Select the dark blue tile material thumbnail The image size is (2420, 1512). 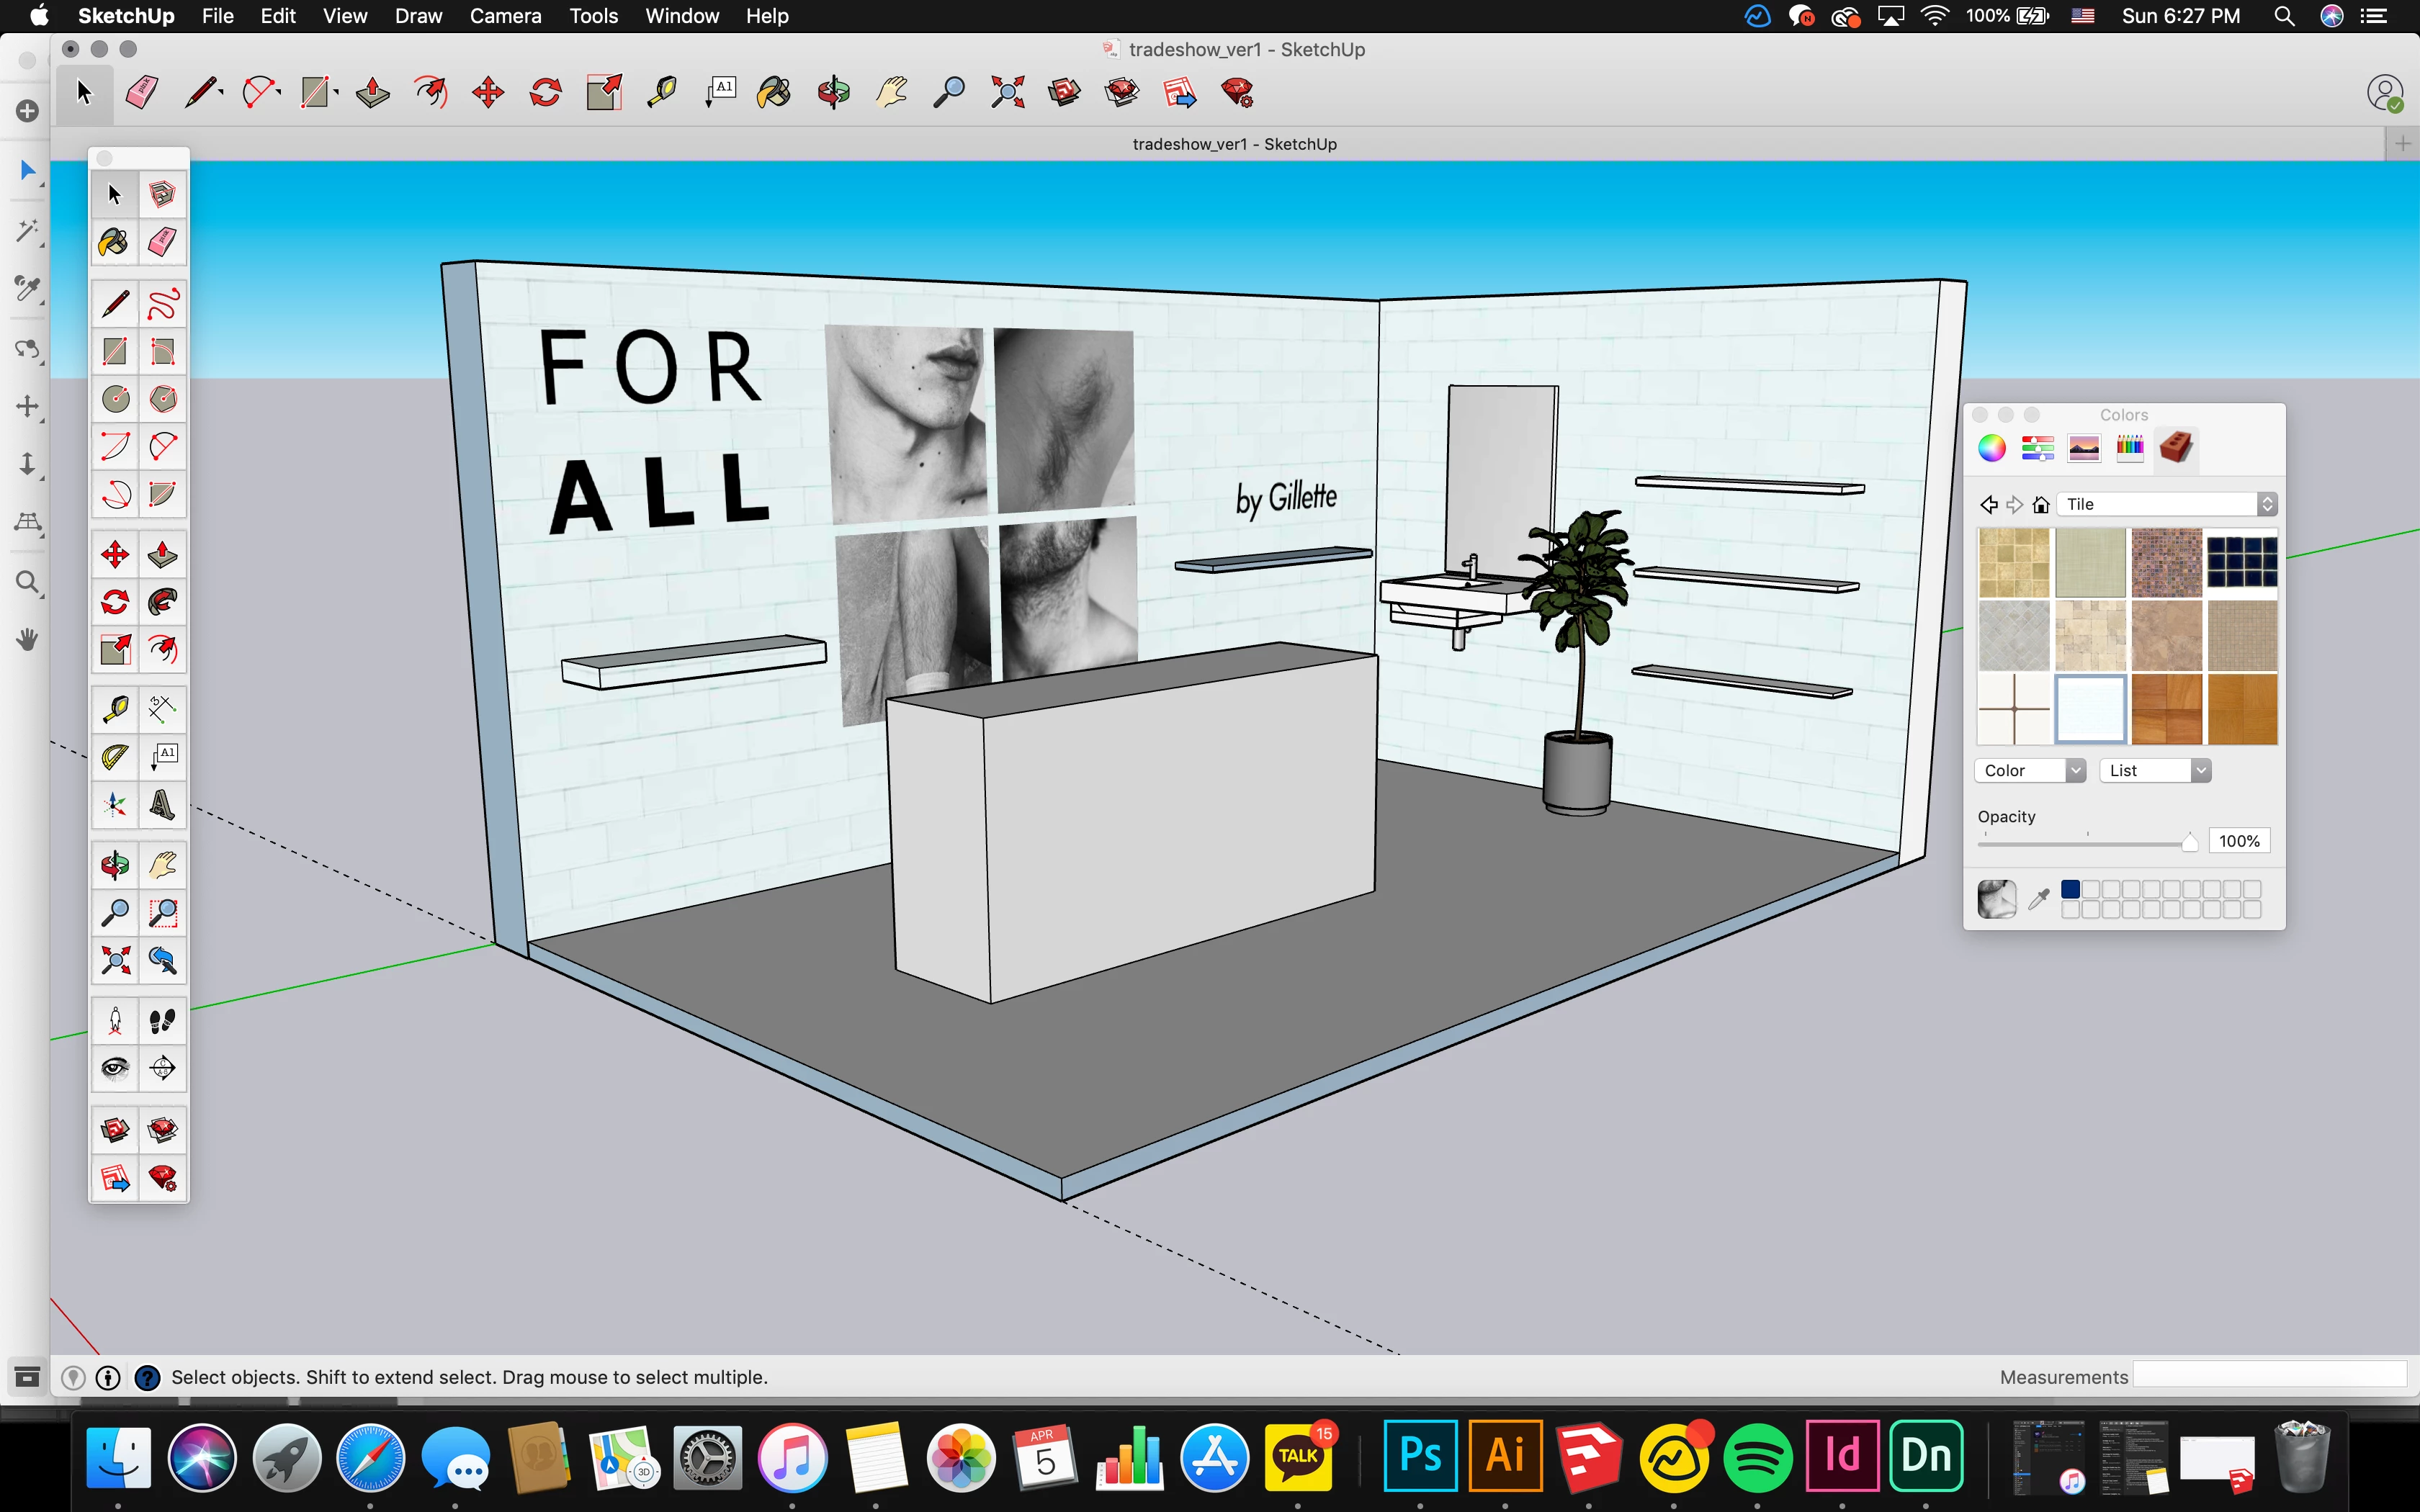point(2242,562)
